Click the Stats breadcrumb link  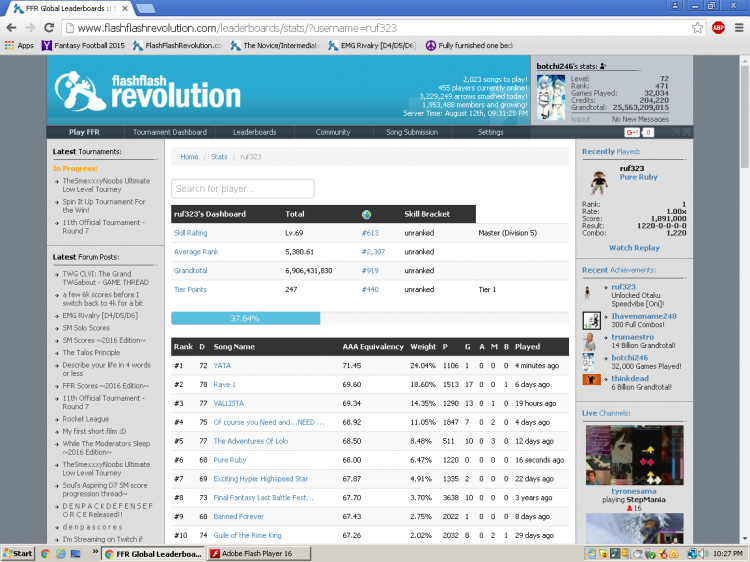click(x=219, y=157)
